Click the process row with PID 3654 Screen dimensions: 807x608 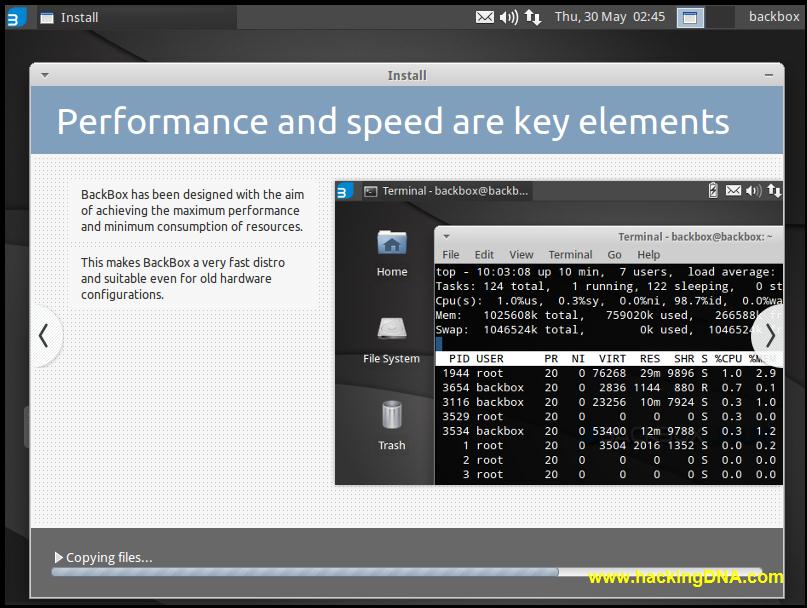609,388
